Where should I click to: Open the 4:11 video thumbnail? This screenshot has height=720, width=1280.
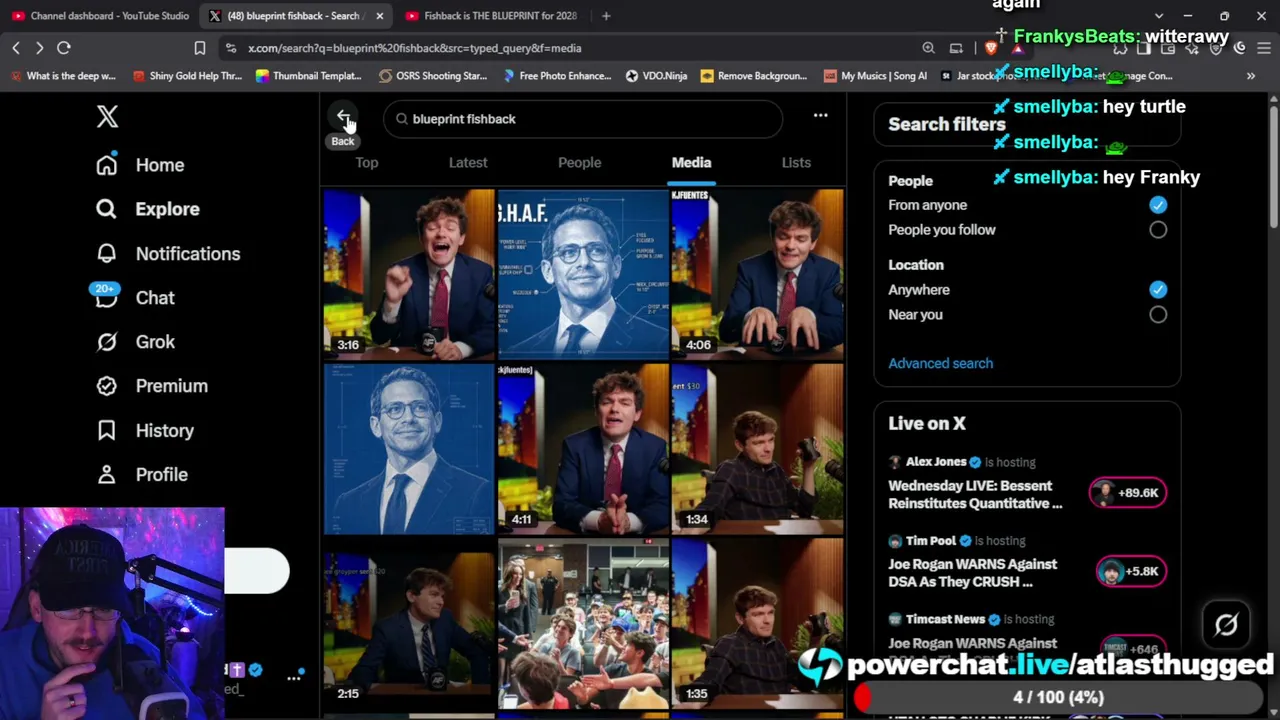coord(583,449)
